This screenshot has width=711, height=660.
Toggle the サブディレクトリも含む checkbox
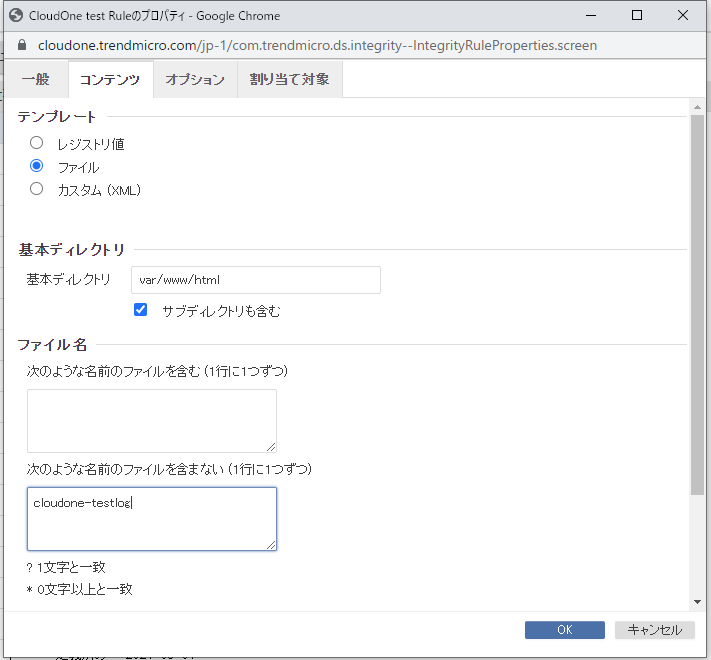click(141, 310)
